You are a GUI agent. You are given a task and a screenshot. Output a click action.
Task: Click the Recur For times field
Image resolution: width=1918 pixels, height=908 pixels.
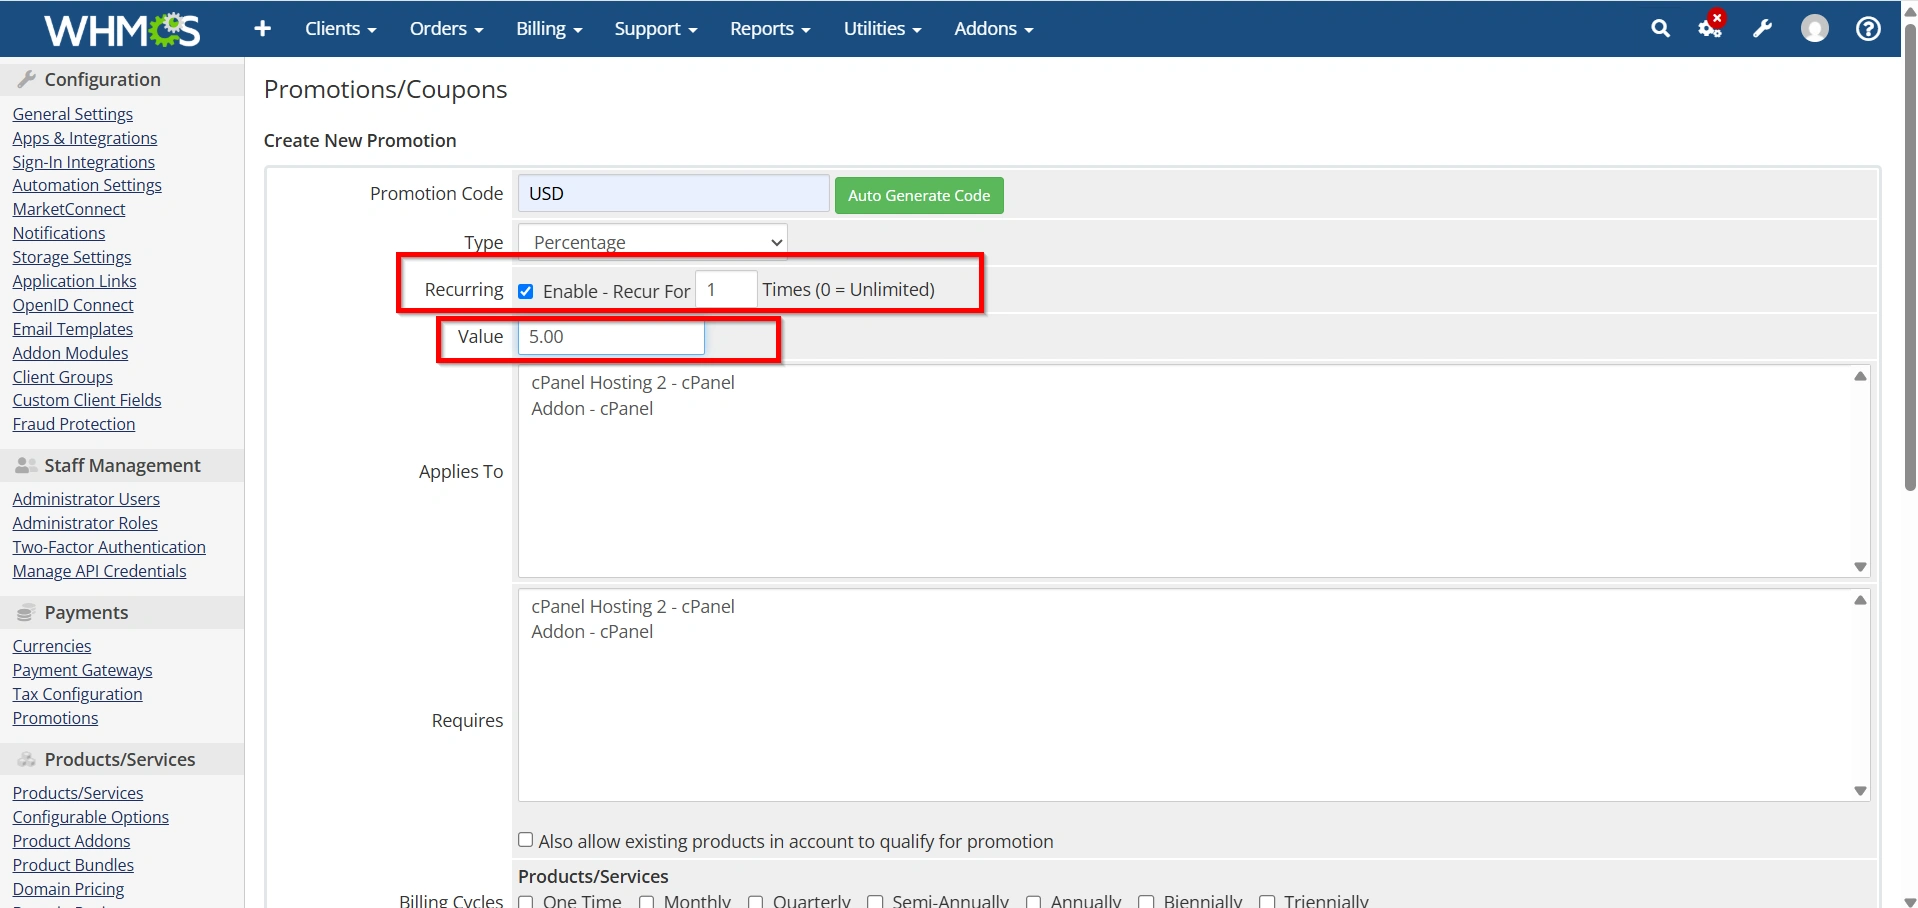point(726,290)
